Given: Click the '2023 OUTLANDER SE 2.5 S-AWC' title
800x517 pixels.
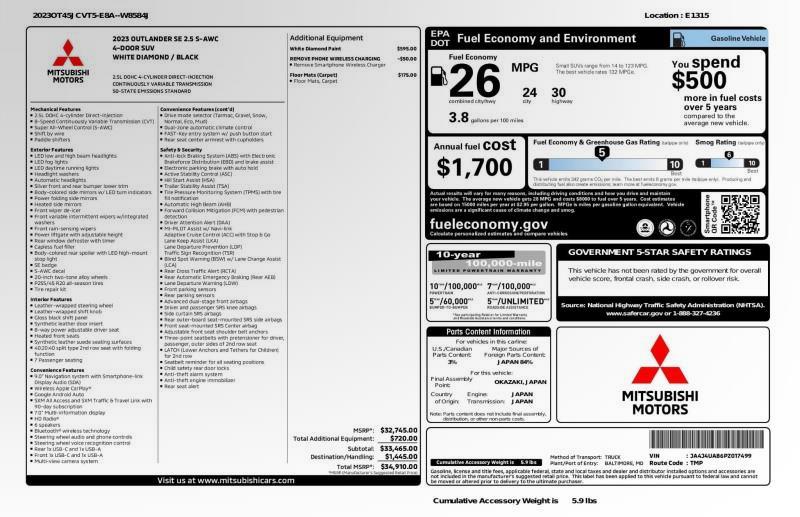Looking at the screenshot, I should [x=165, y=39].
